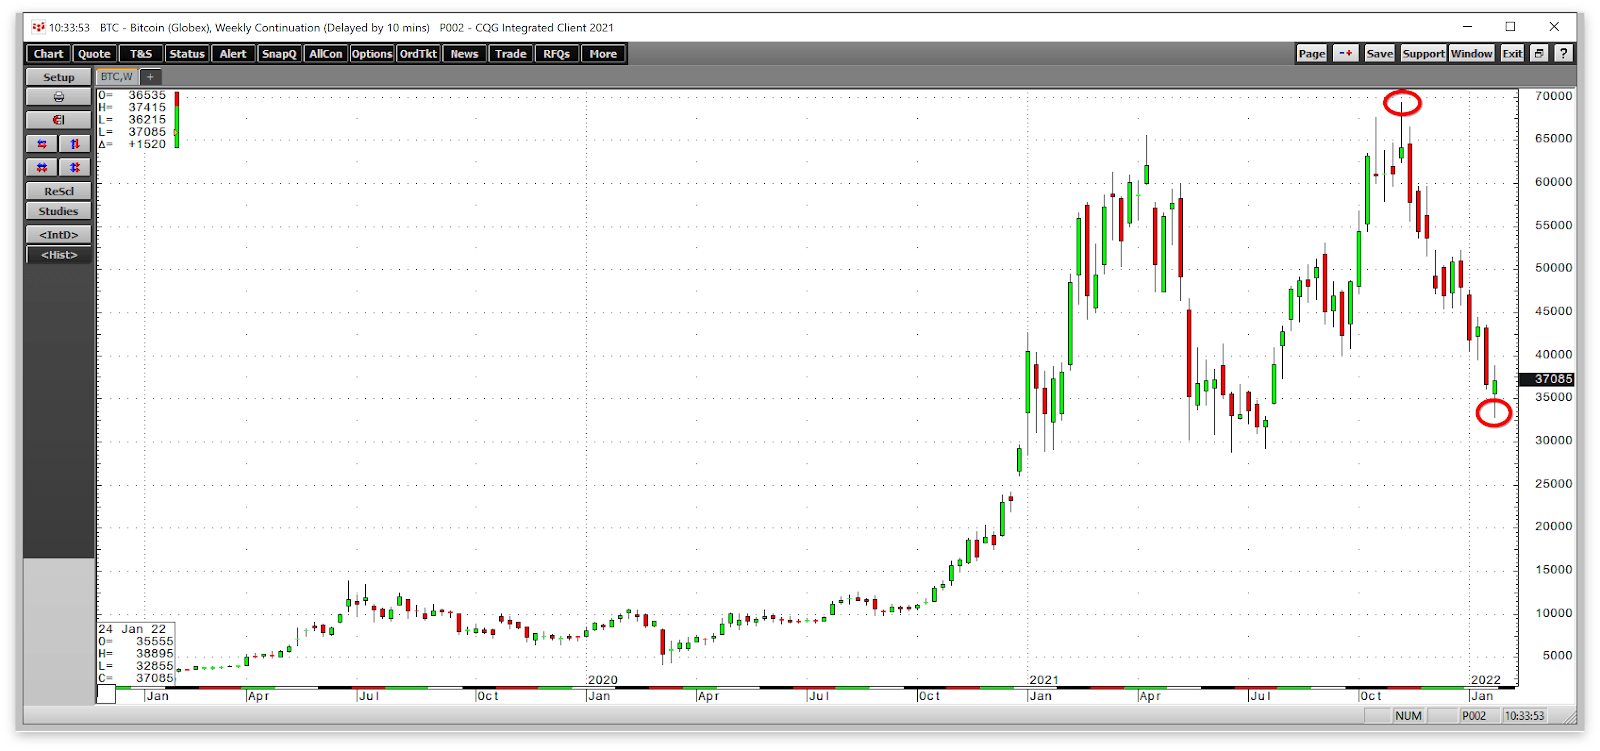The image size is (1600, 751).
Task: Toggle the Hist historical mode button
Action: 58,255
